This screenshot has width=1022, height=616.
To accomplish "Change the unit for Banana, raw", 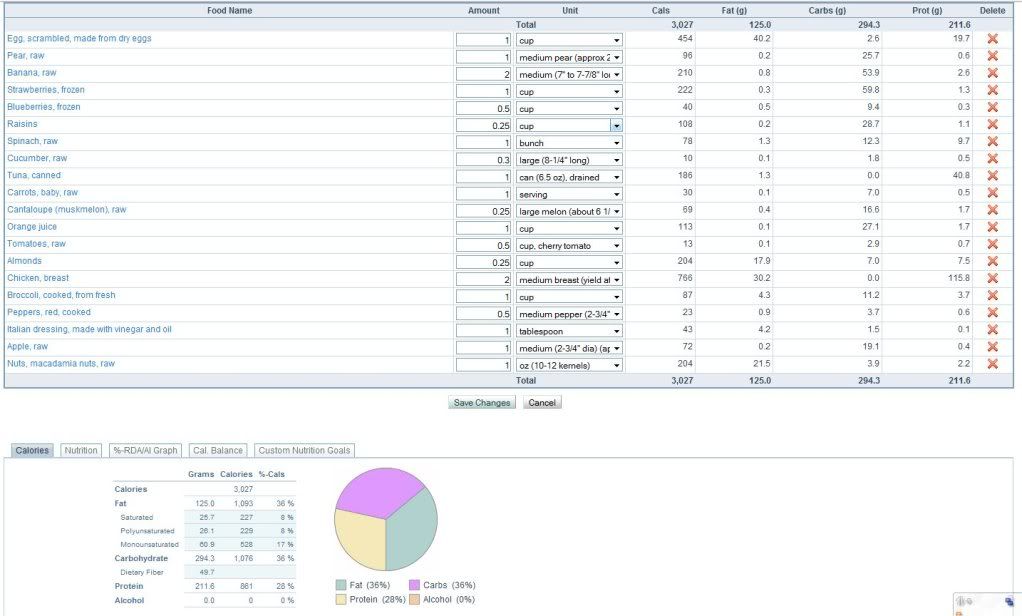I will point(569,74).
